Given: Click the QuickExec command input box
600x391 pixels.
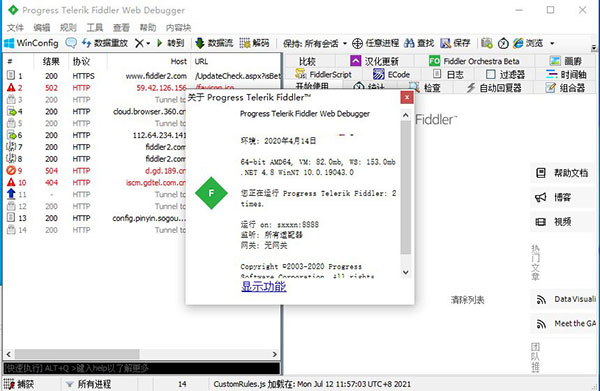Looking at the screenshot, I should point(142,368).
